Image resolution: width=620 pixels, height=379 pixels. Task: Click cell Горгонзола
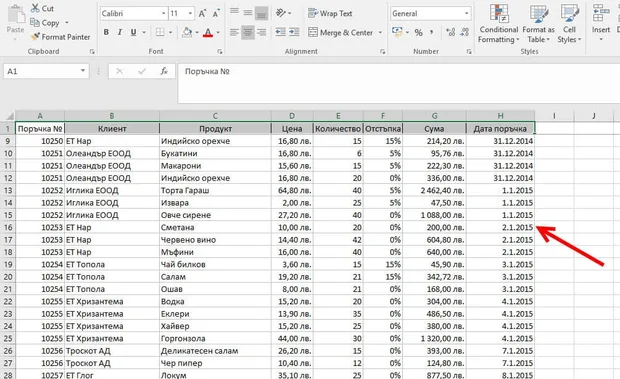215,338
